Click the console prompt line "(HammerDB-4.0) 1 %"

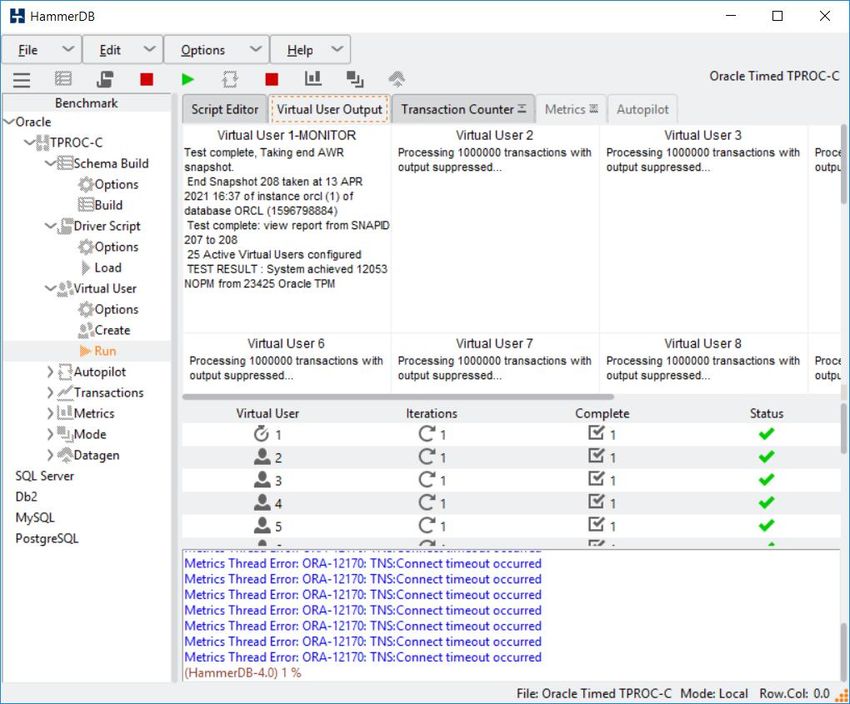pos(243,673)
